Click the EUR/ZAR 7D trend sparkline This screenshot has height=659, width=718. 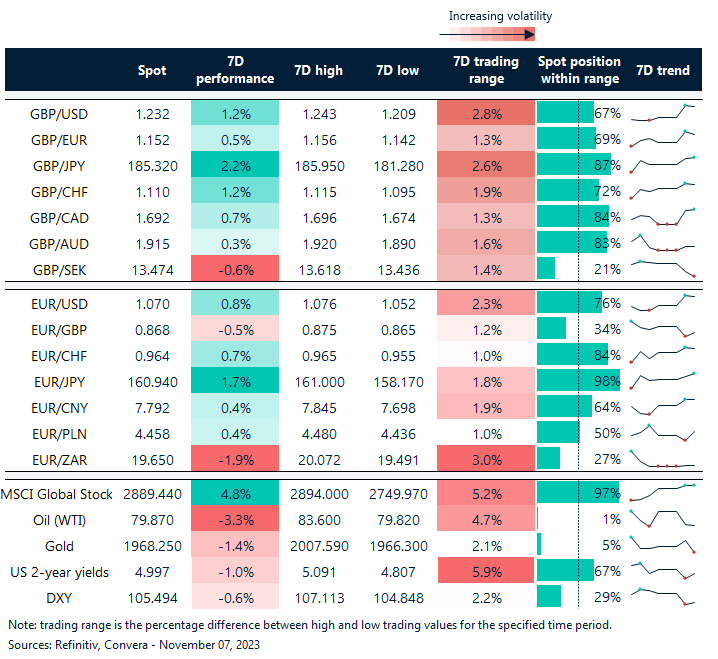coord(662,458)
